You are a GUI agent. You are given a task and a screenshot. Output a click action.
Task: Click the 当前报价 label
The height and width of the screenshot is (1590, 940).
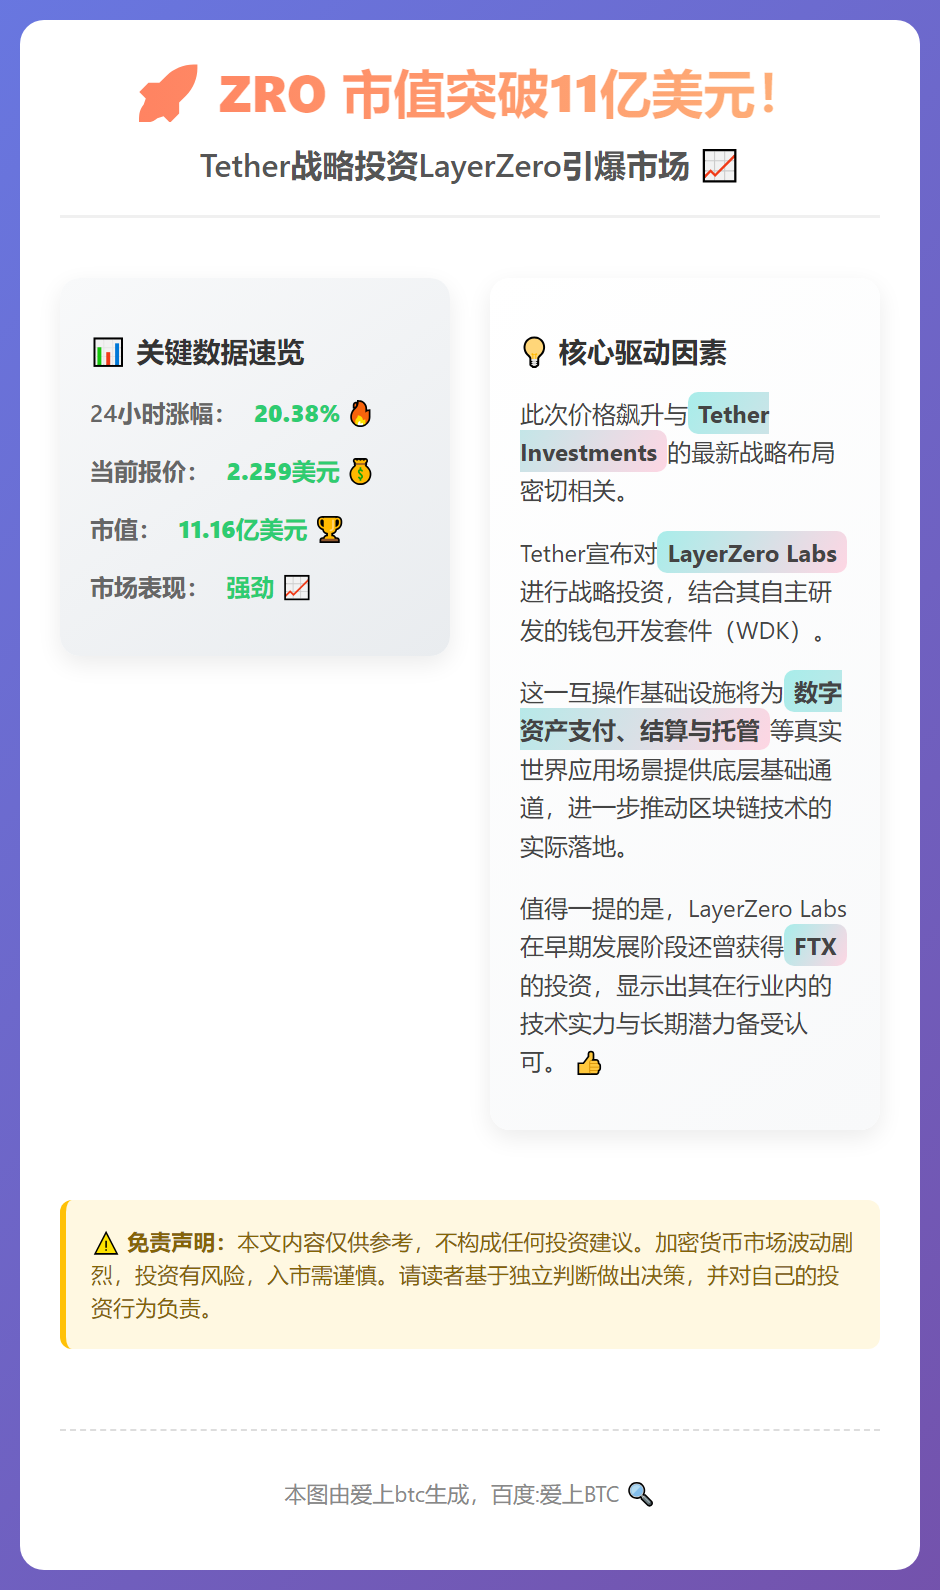point(144,471)
